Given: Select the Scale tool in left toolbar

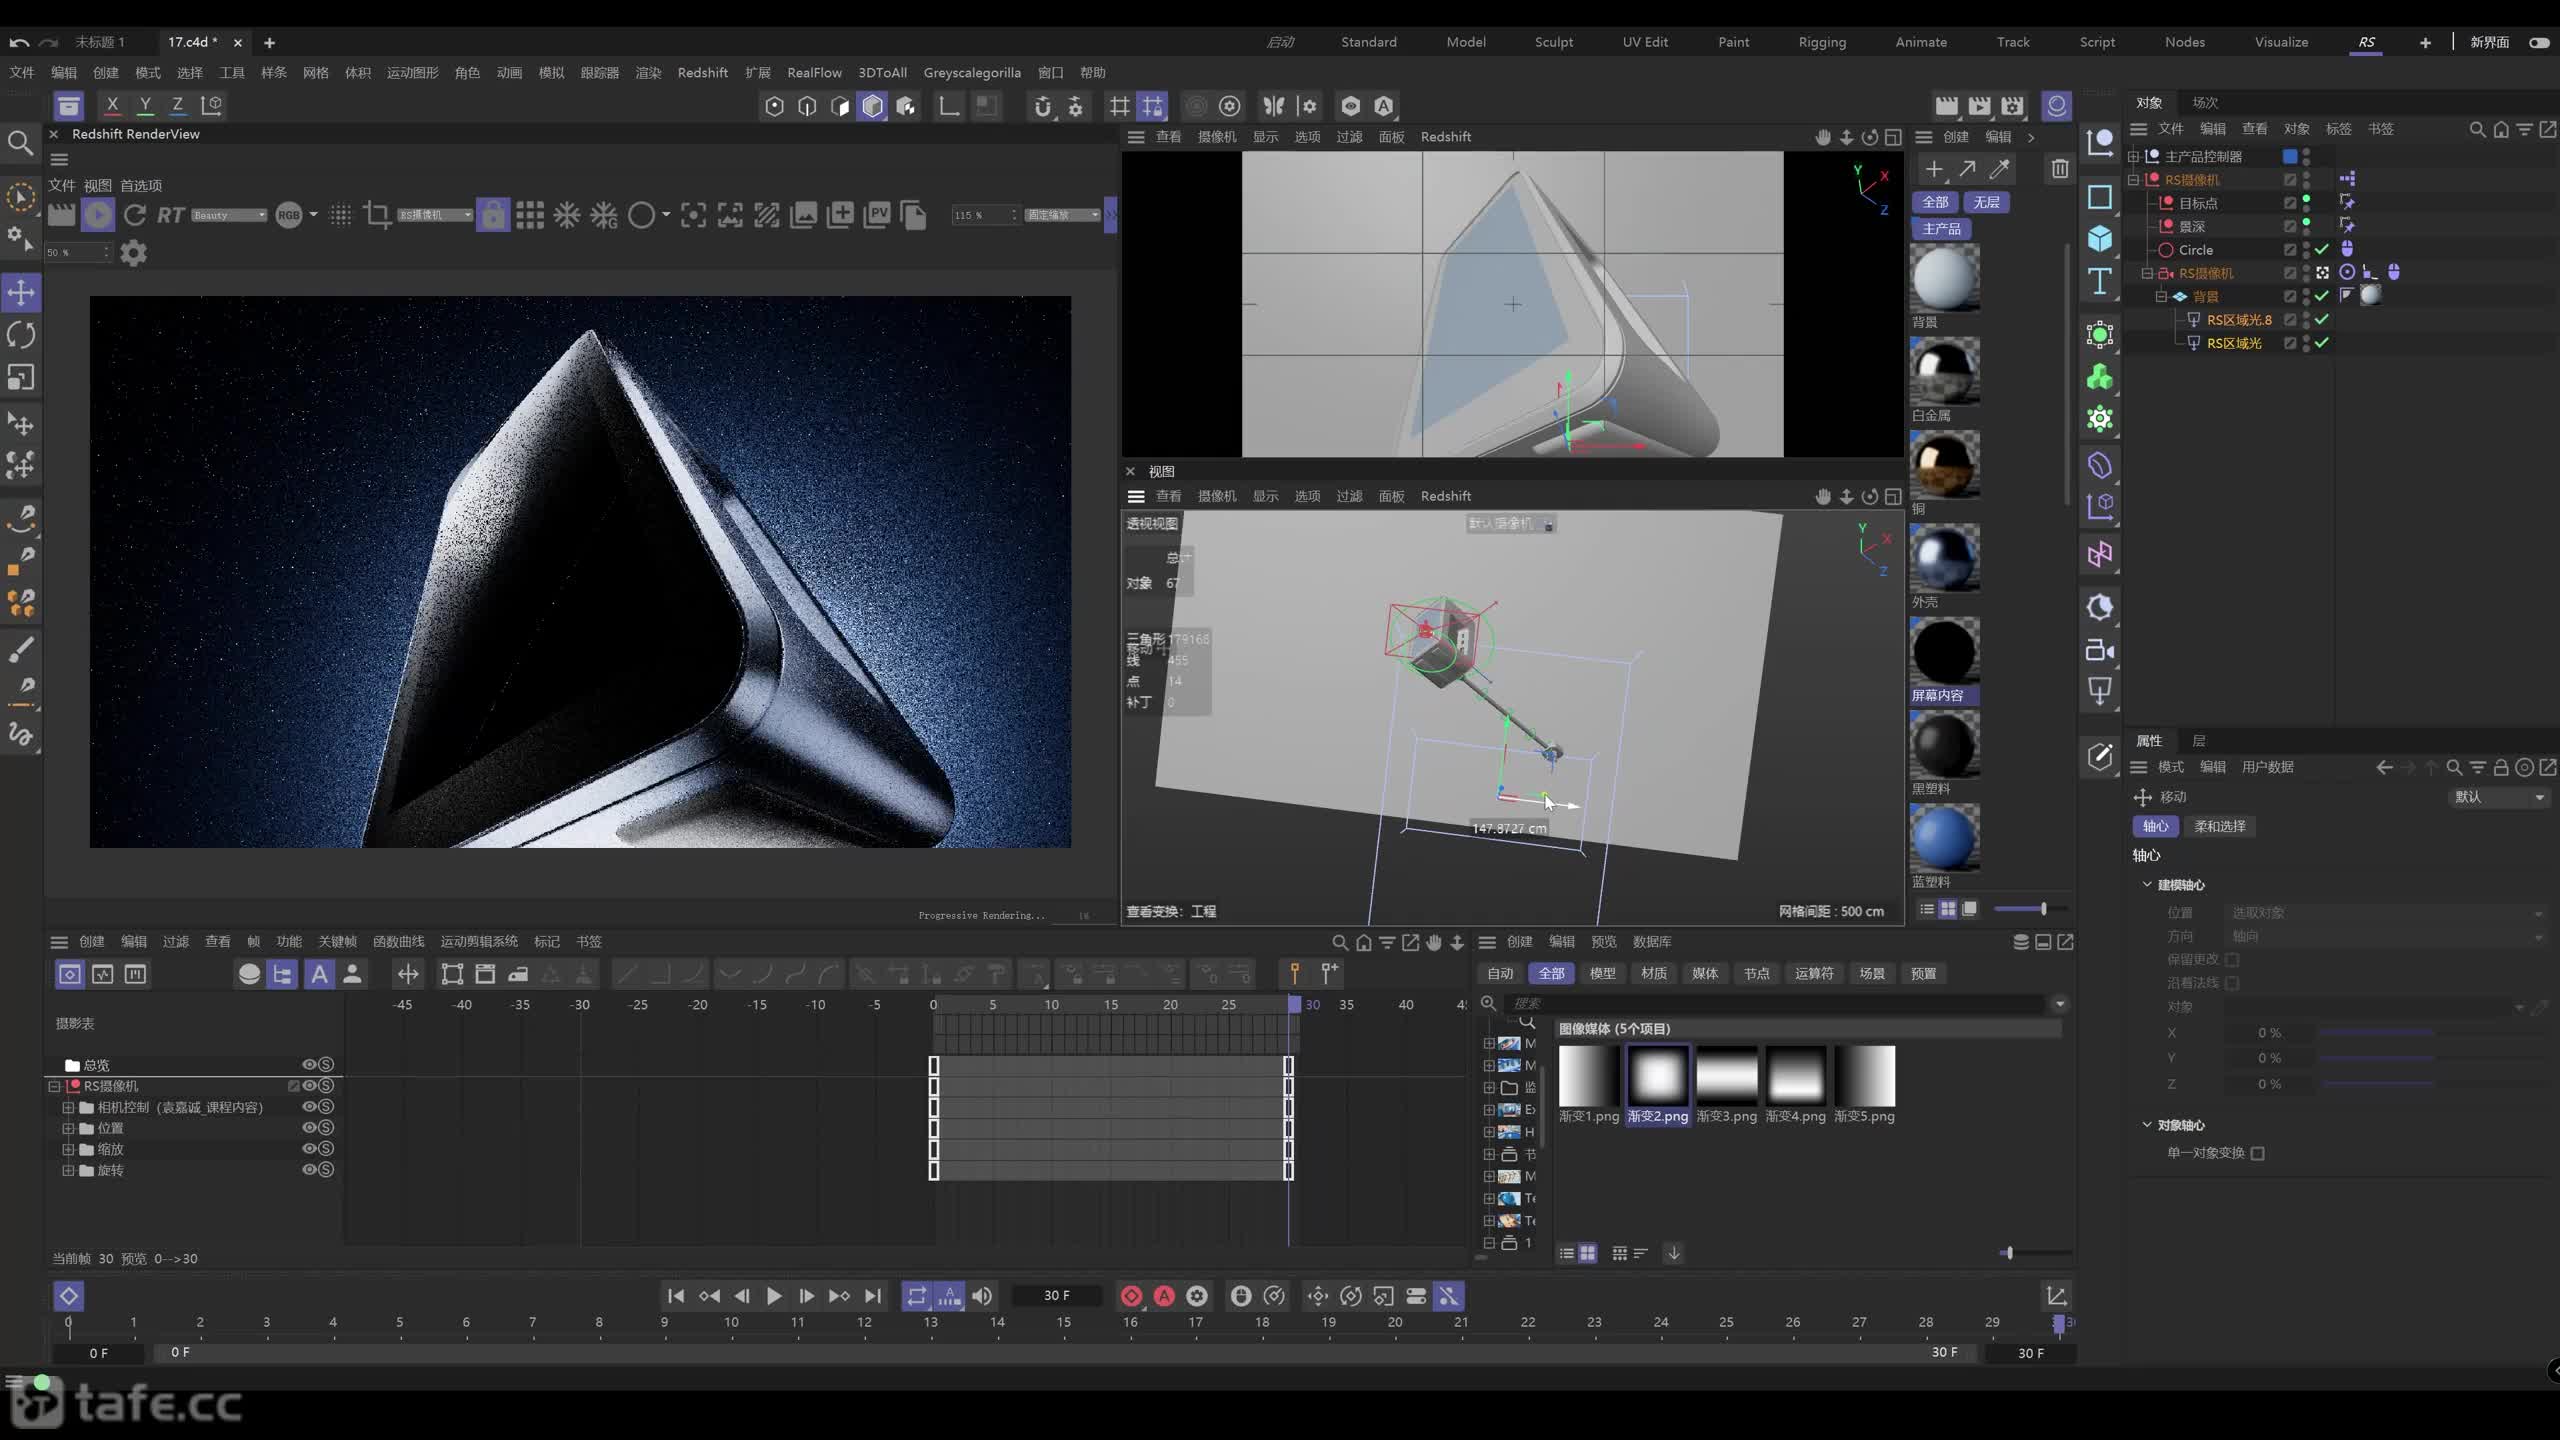Looking at the screenshot, I should pos(21,377).
